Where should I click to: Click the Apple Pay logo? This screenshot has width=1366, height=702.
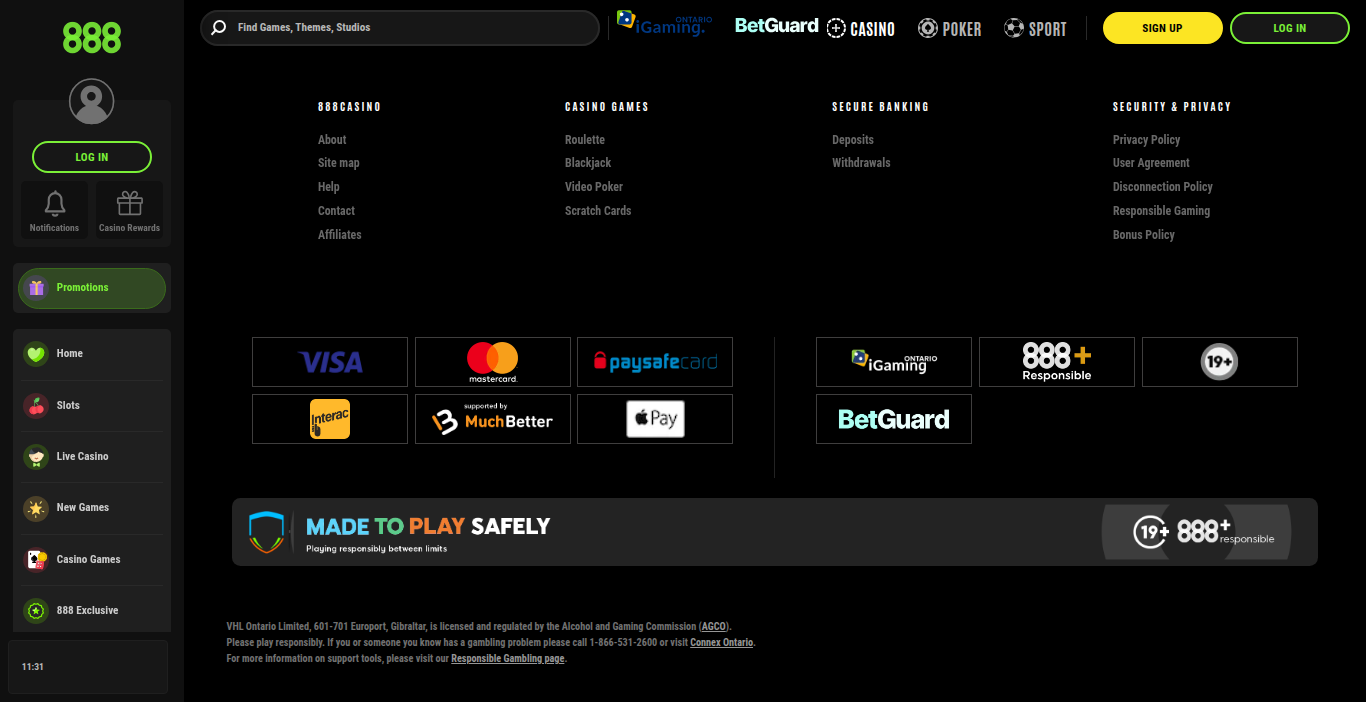point(655,419)
